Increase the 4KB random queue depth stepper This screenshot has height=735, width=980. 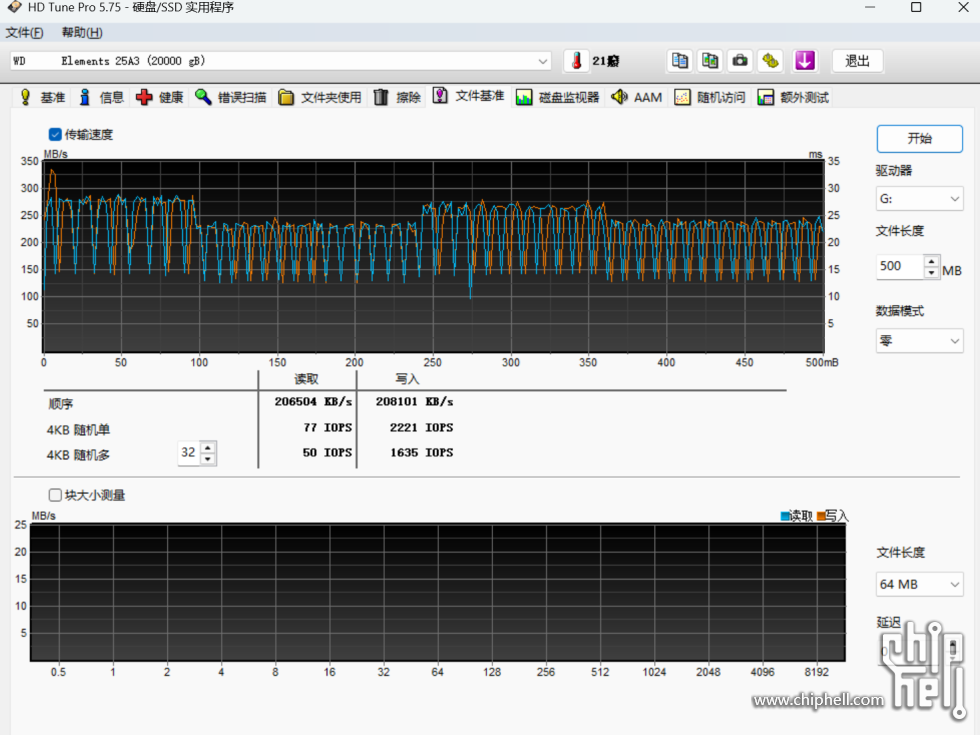click(207, 447)
